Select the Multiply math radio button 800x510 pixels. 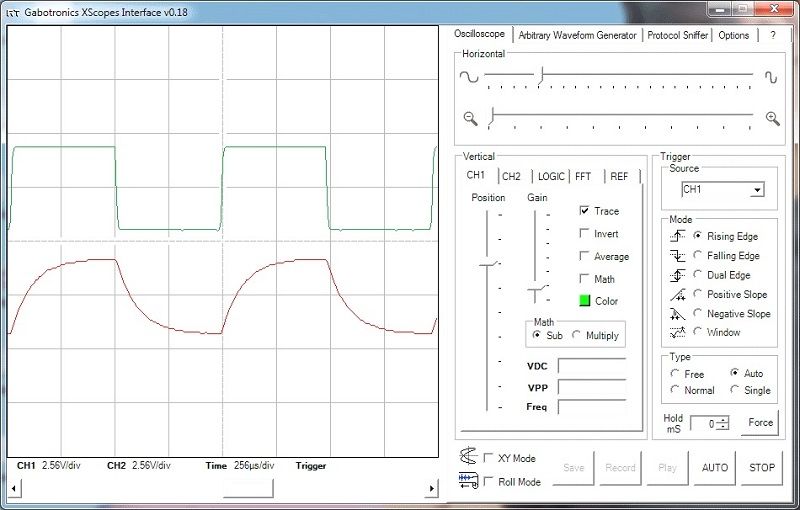(577, 335)
